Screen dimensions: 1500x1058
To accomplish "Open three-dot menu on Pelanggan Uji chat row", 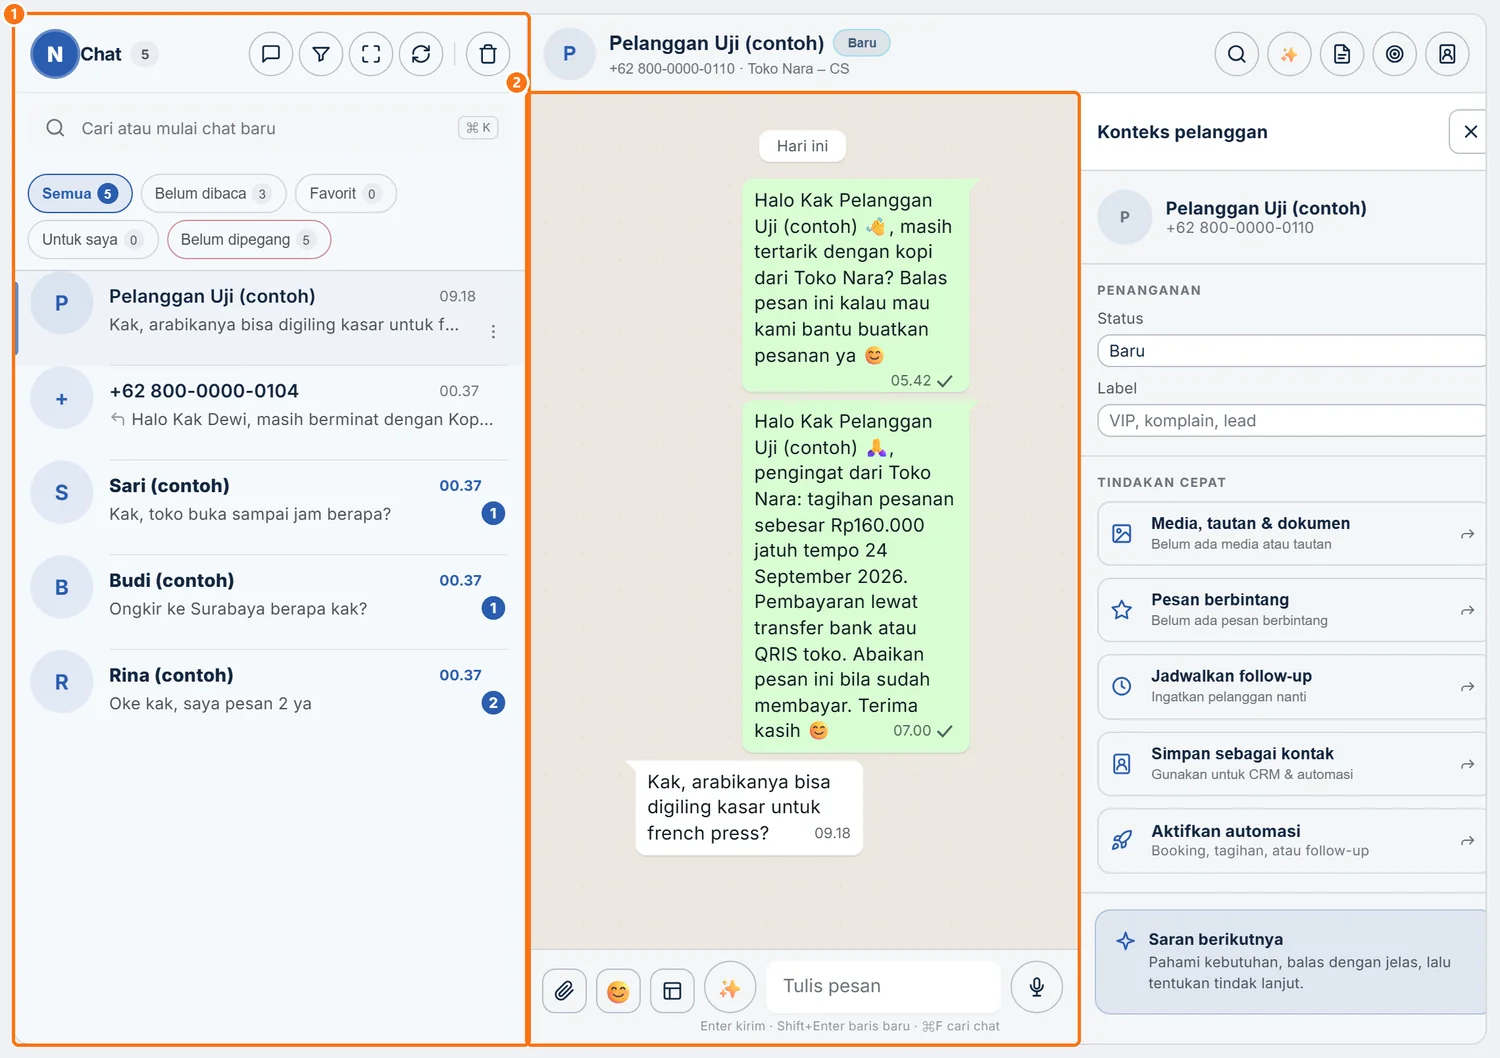I will [x=493, y=332].
